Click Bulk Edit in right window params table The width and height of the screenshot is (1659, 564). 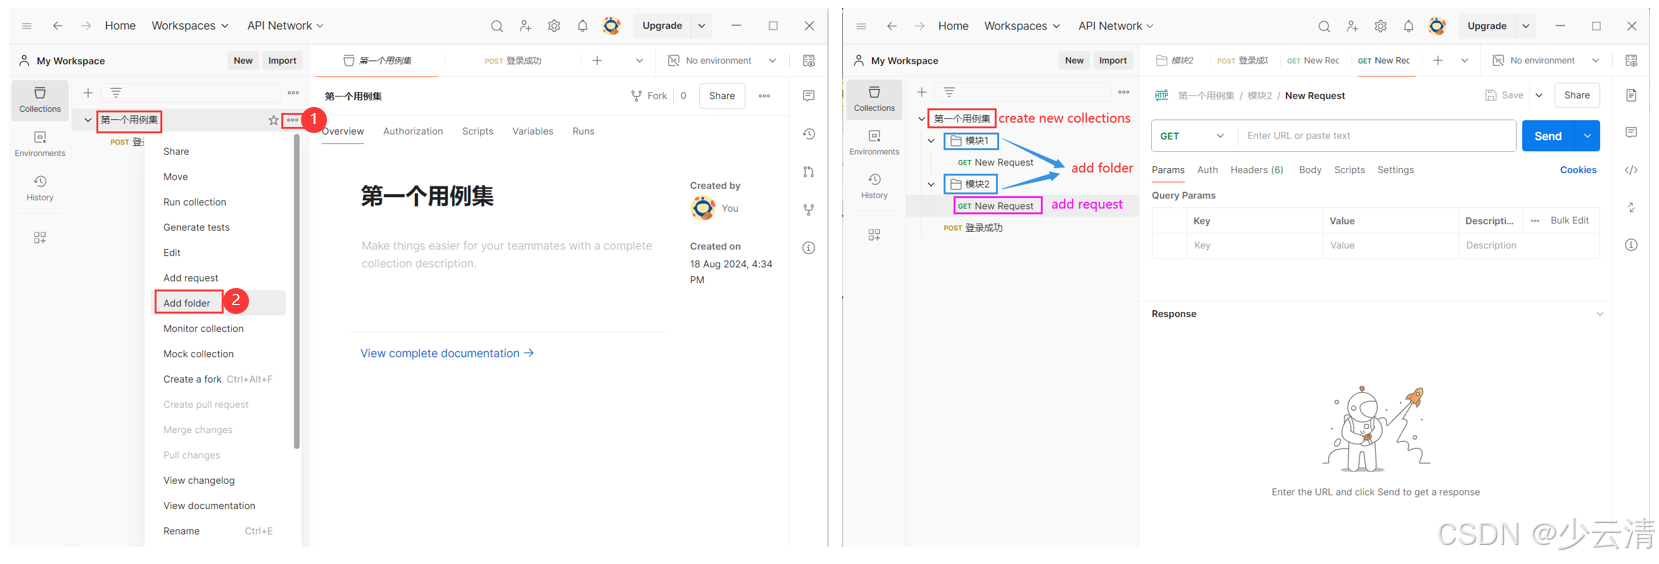pos(1569,221)
